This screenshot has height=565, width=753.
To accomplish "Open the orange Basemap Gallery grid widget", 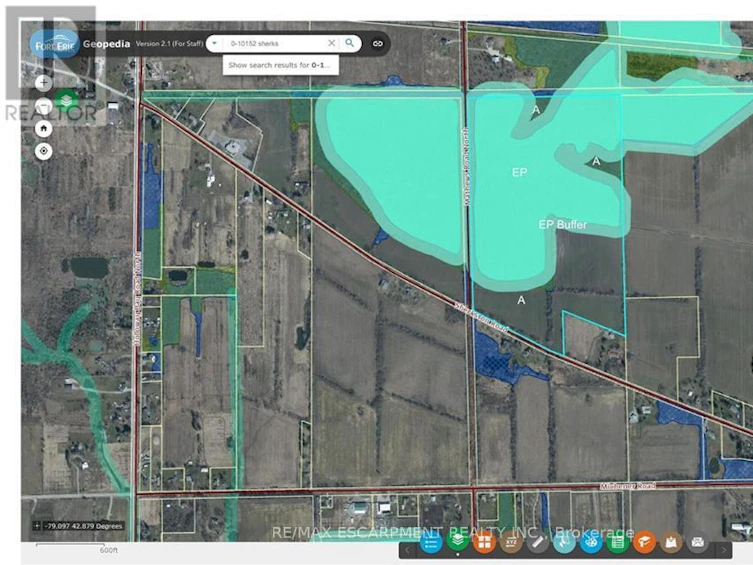I will (484, 543).
